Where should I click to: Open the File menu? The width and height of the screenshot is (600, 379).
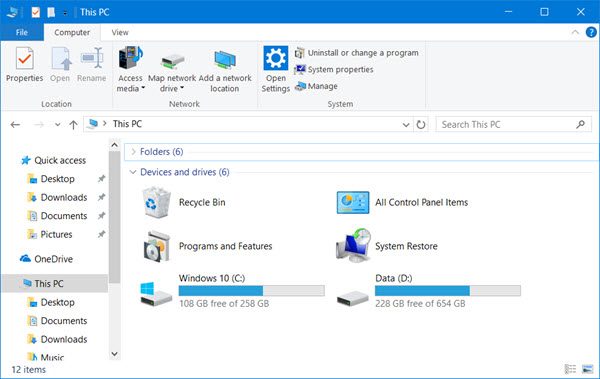click(x=22, y=33)
